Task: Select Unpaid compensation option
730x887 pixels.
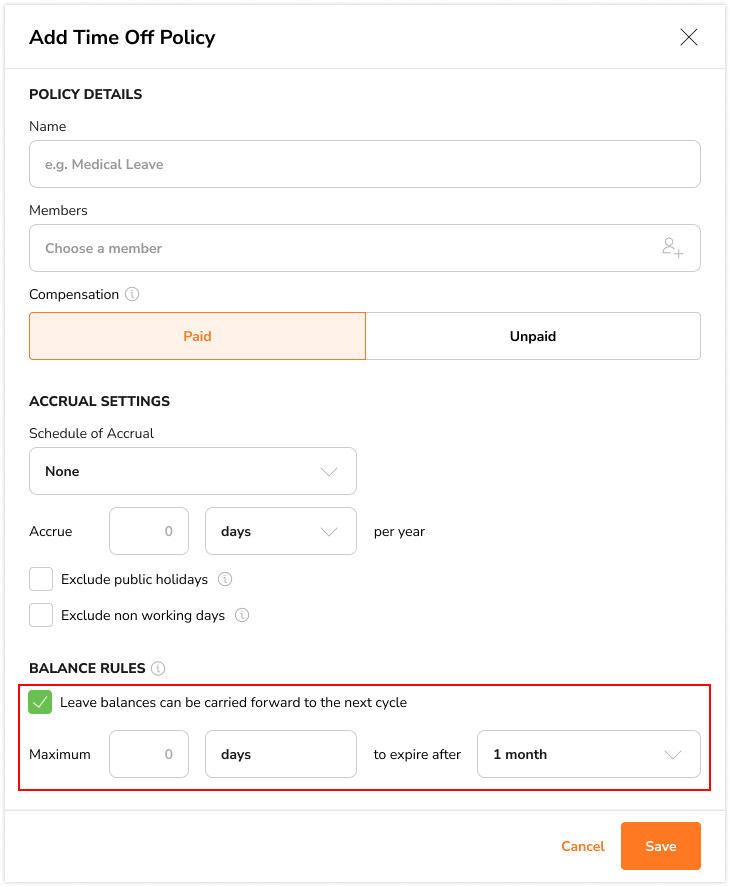Action: click(x=533, y=336)
